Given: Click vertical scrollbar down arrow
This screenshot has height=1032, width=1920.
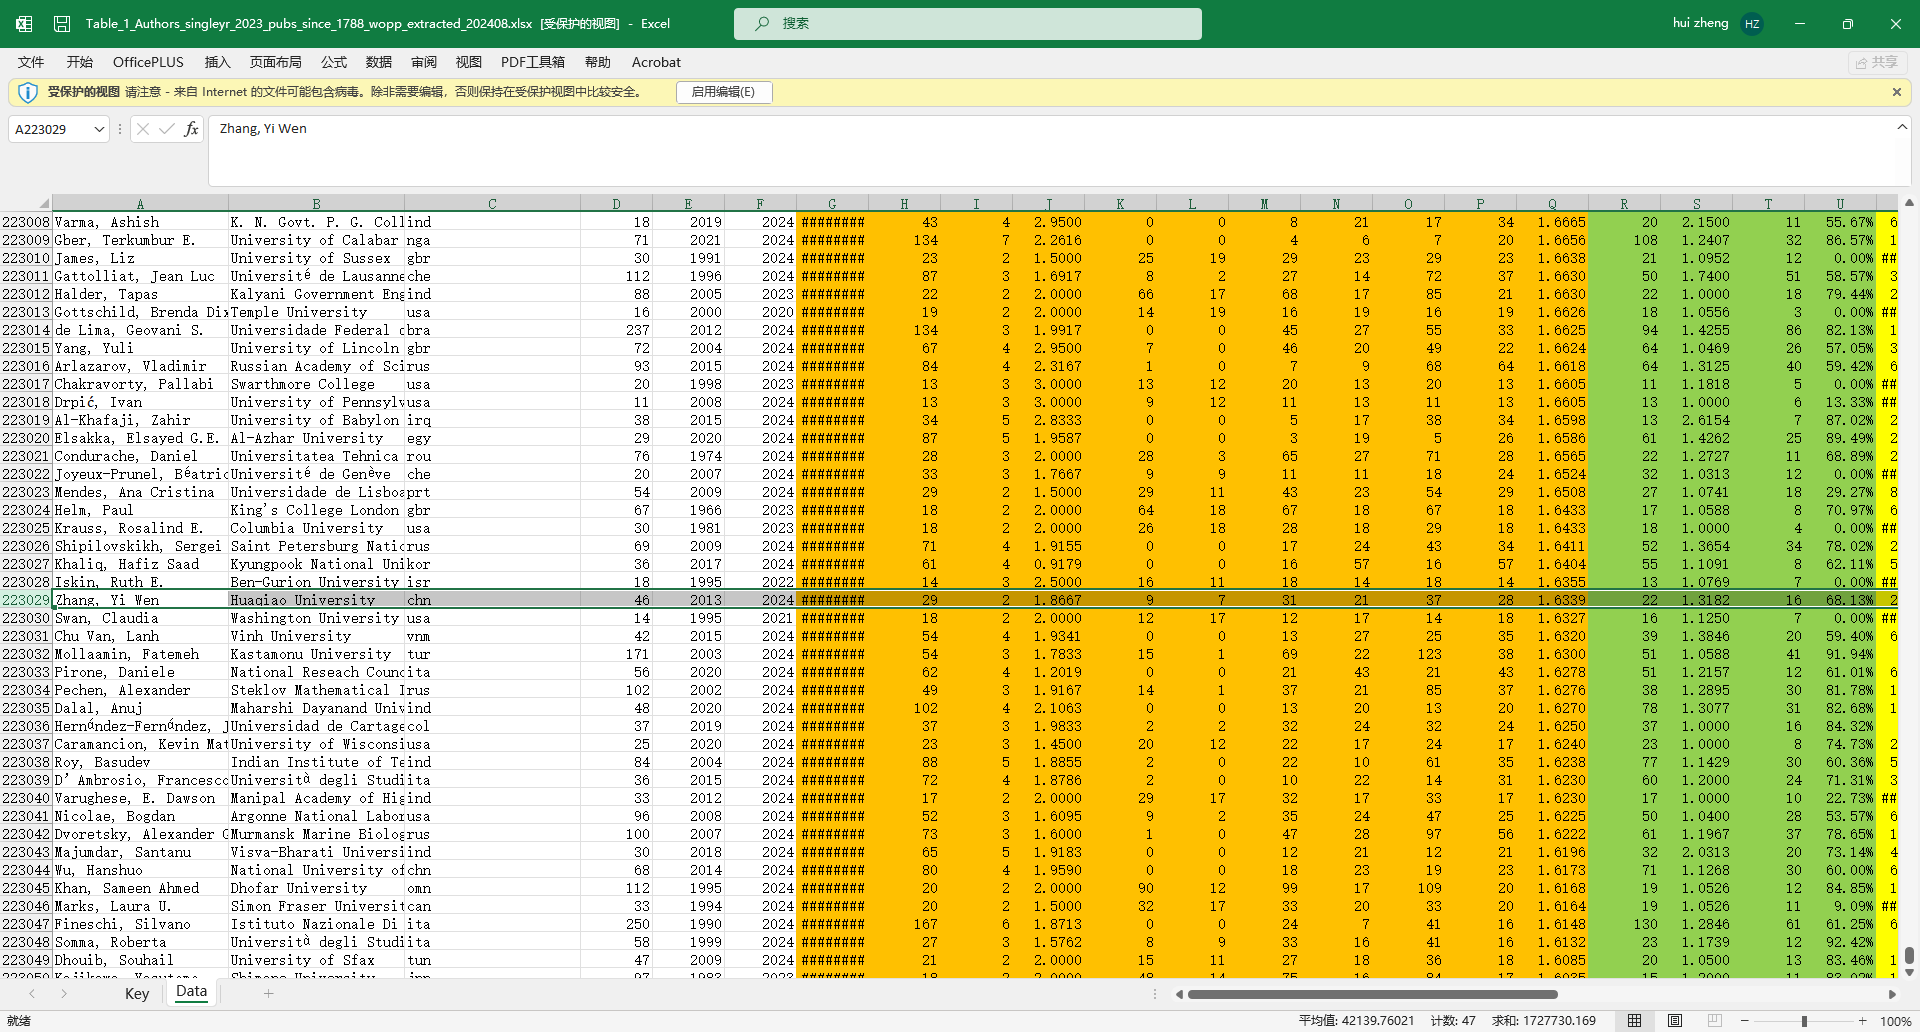Looking at the screenshot, I should coord(1909,972).
